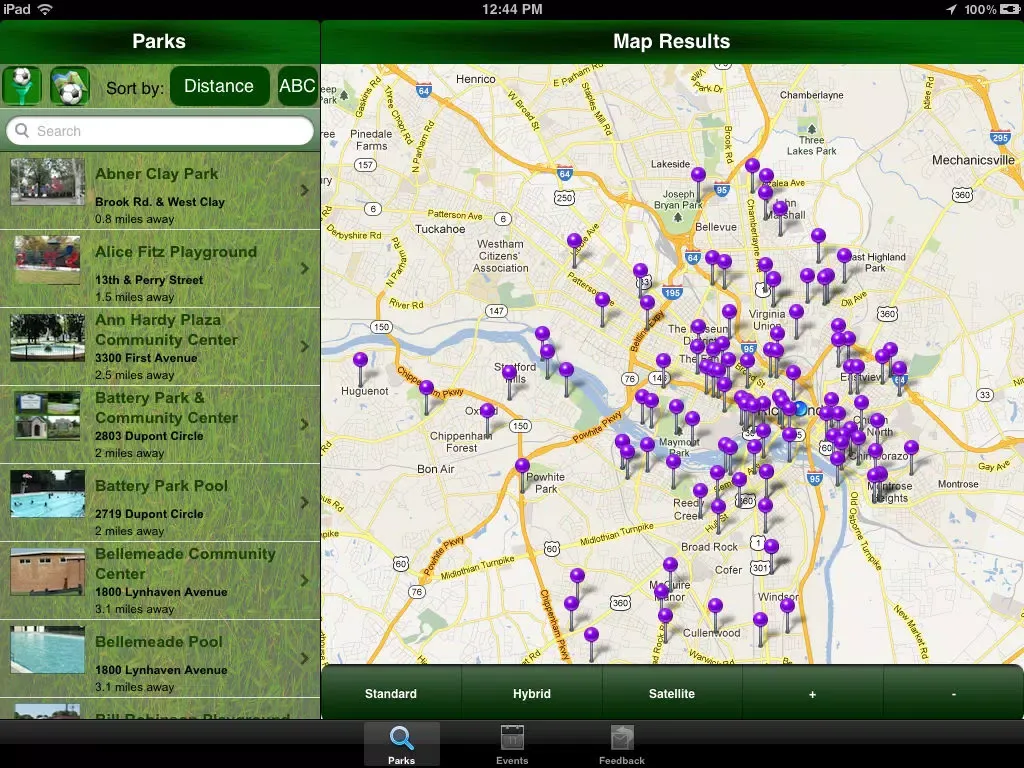Expand Bellemeade Community Center chevron
Image resolution: width=1024 pixels, height=768 pixels.
click(305, 580)
